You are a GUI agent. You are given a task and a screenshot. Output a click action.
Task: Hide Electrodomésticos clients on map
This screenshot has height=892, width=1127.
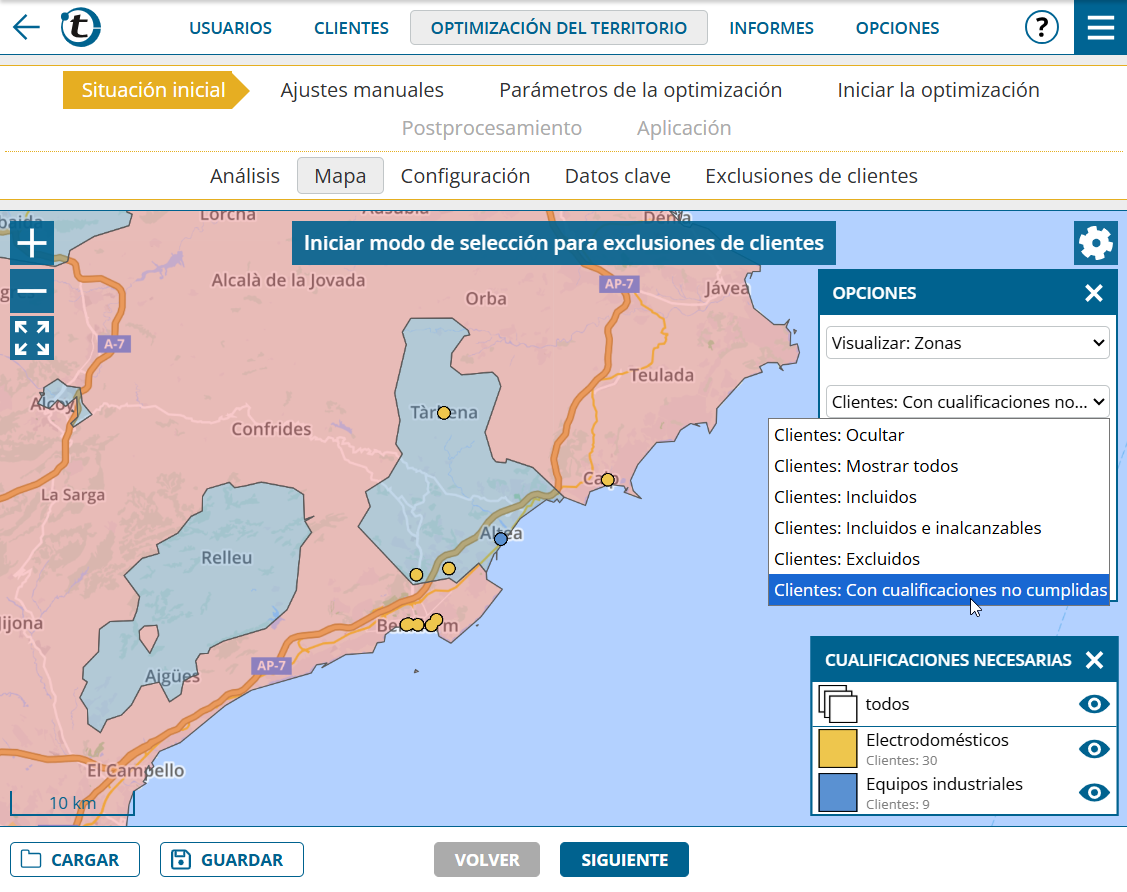1094,749
